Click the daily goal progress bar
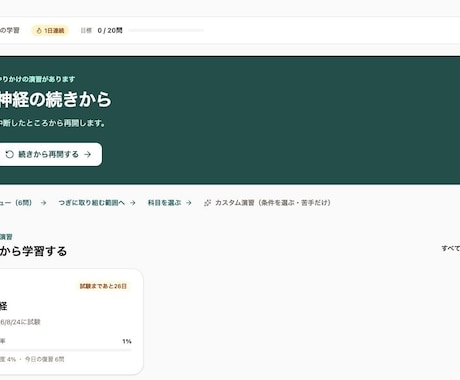This screenshot has height=380, width=460. (166, 30)
